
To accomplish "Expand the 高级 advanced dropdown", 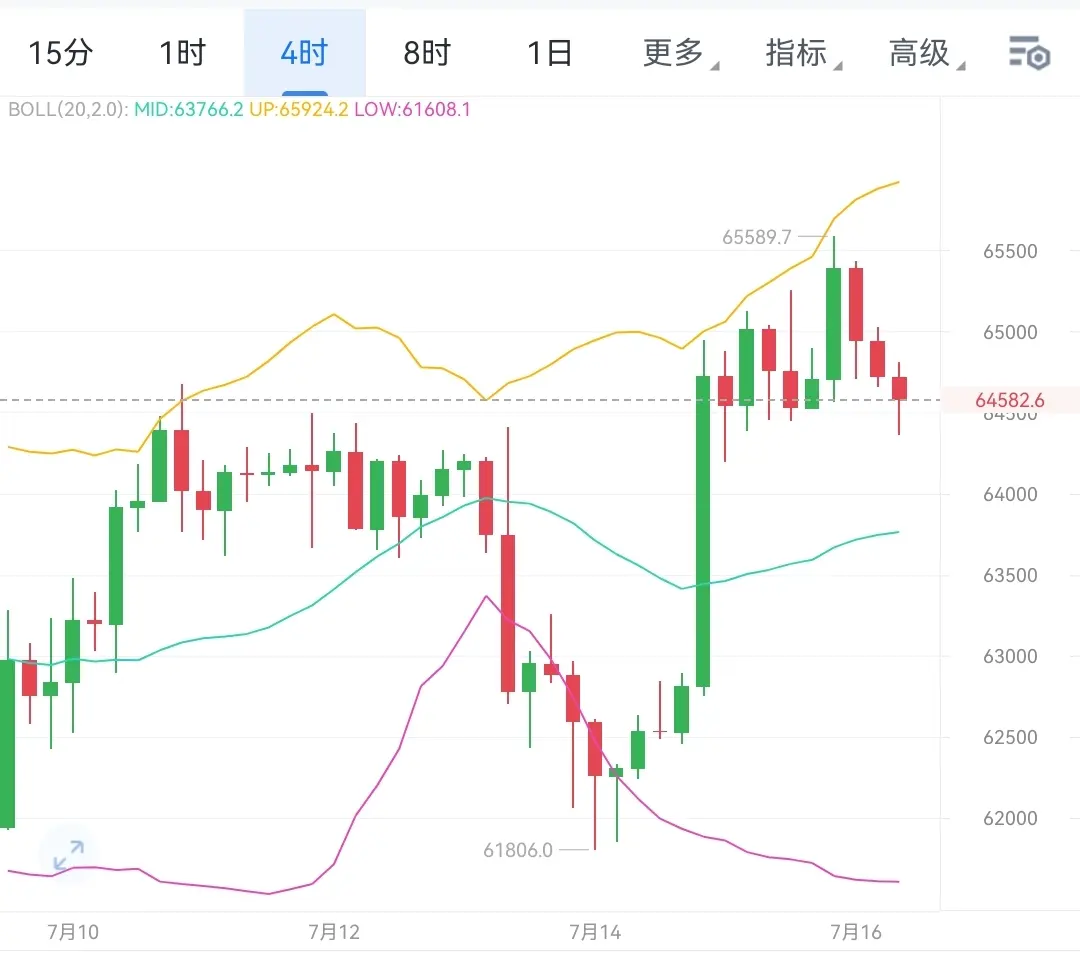I will (x=926, y=53).
